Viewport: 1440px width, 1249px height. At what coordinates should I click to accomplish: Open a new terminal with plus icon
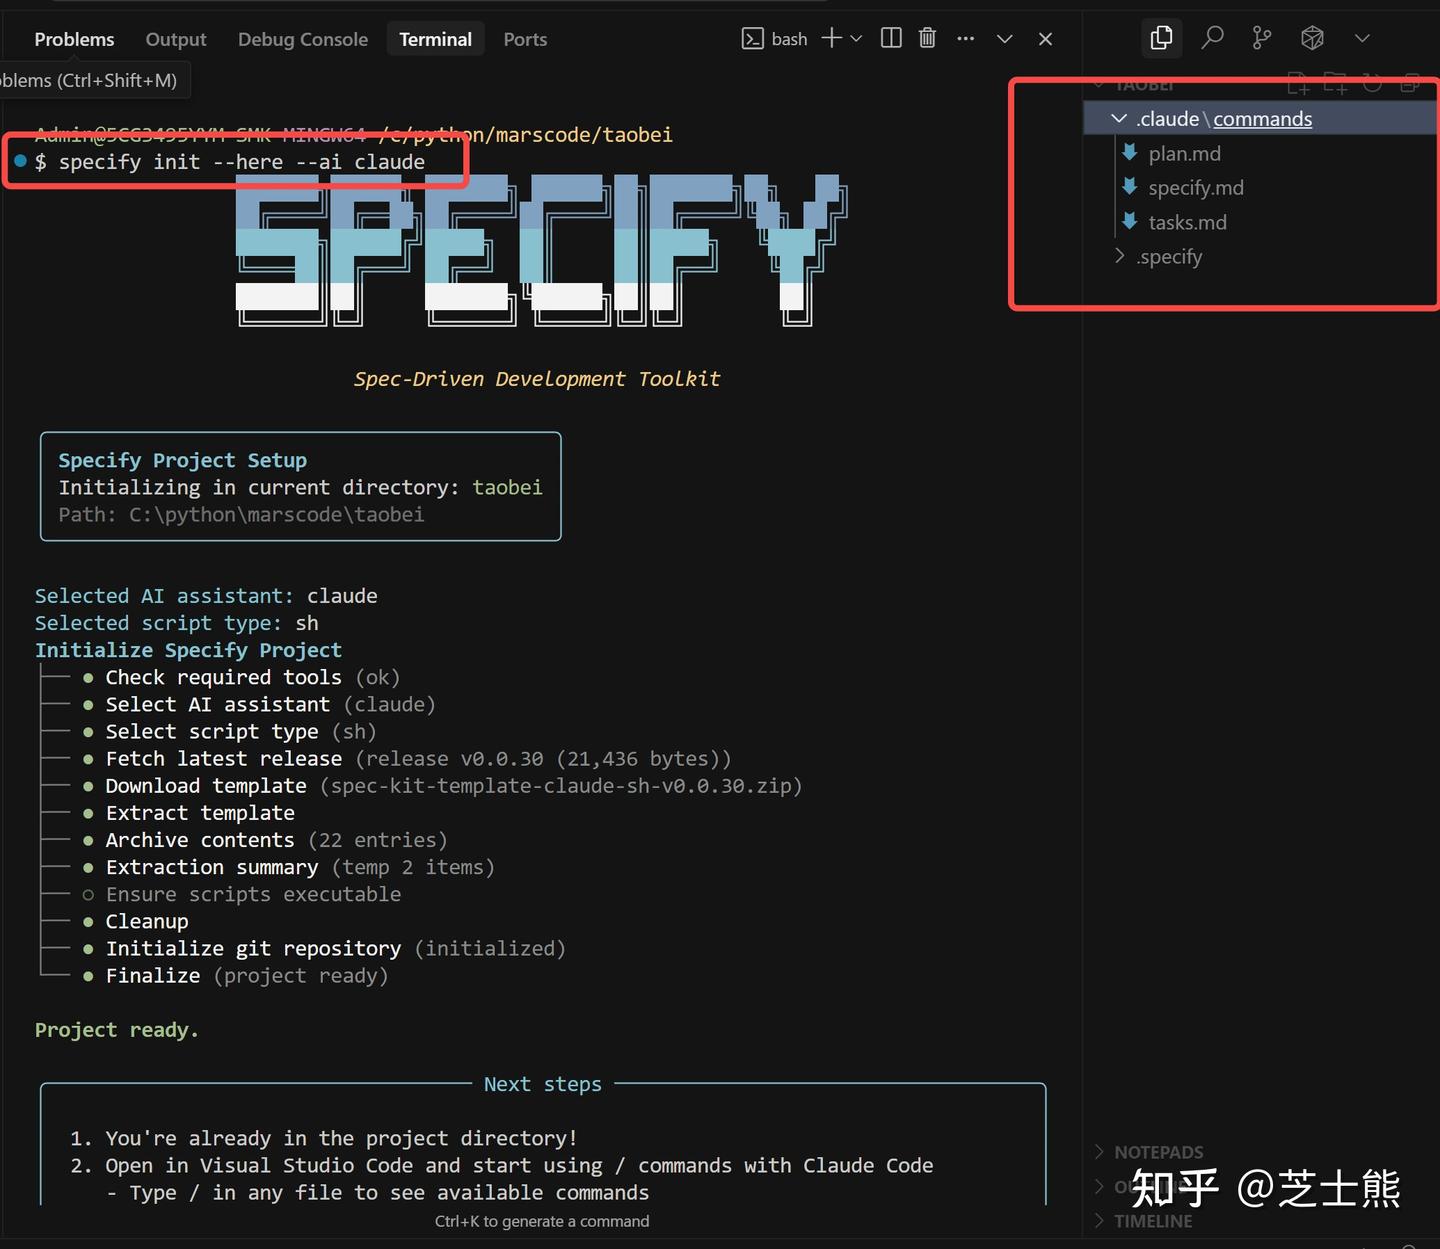pos(831,37)
